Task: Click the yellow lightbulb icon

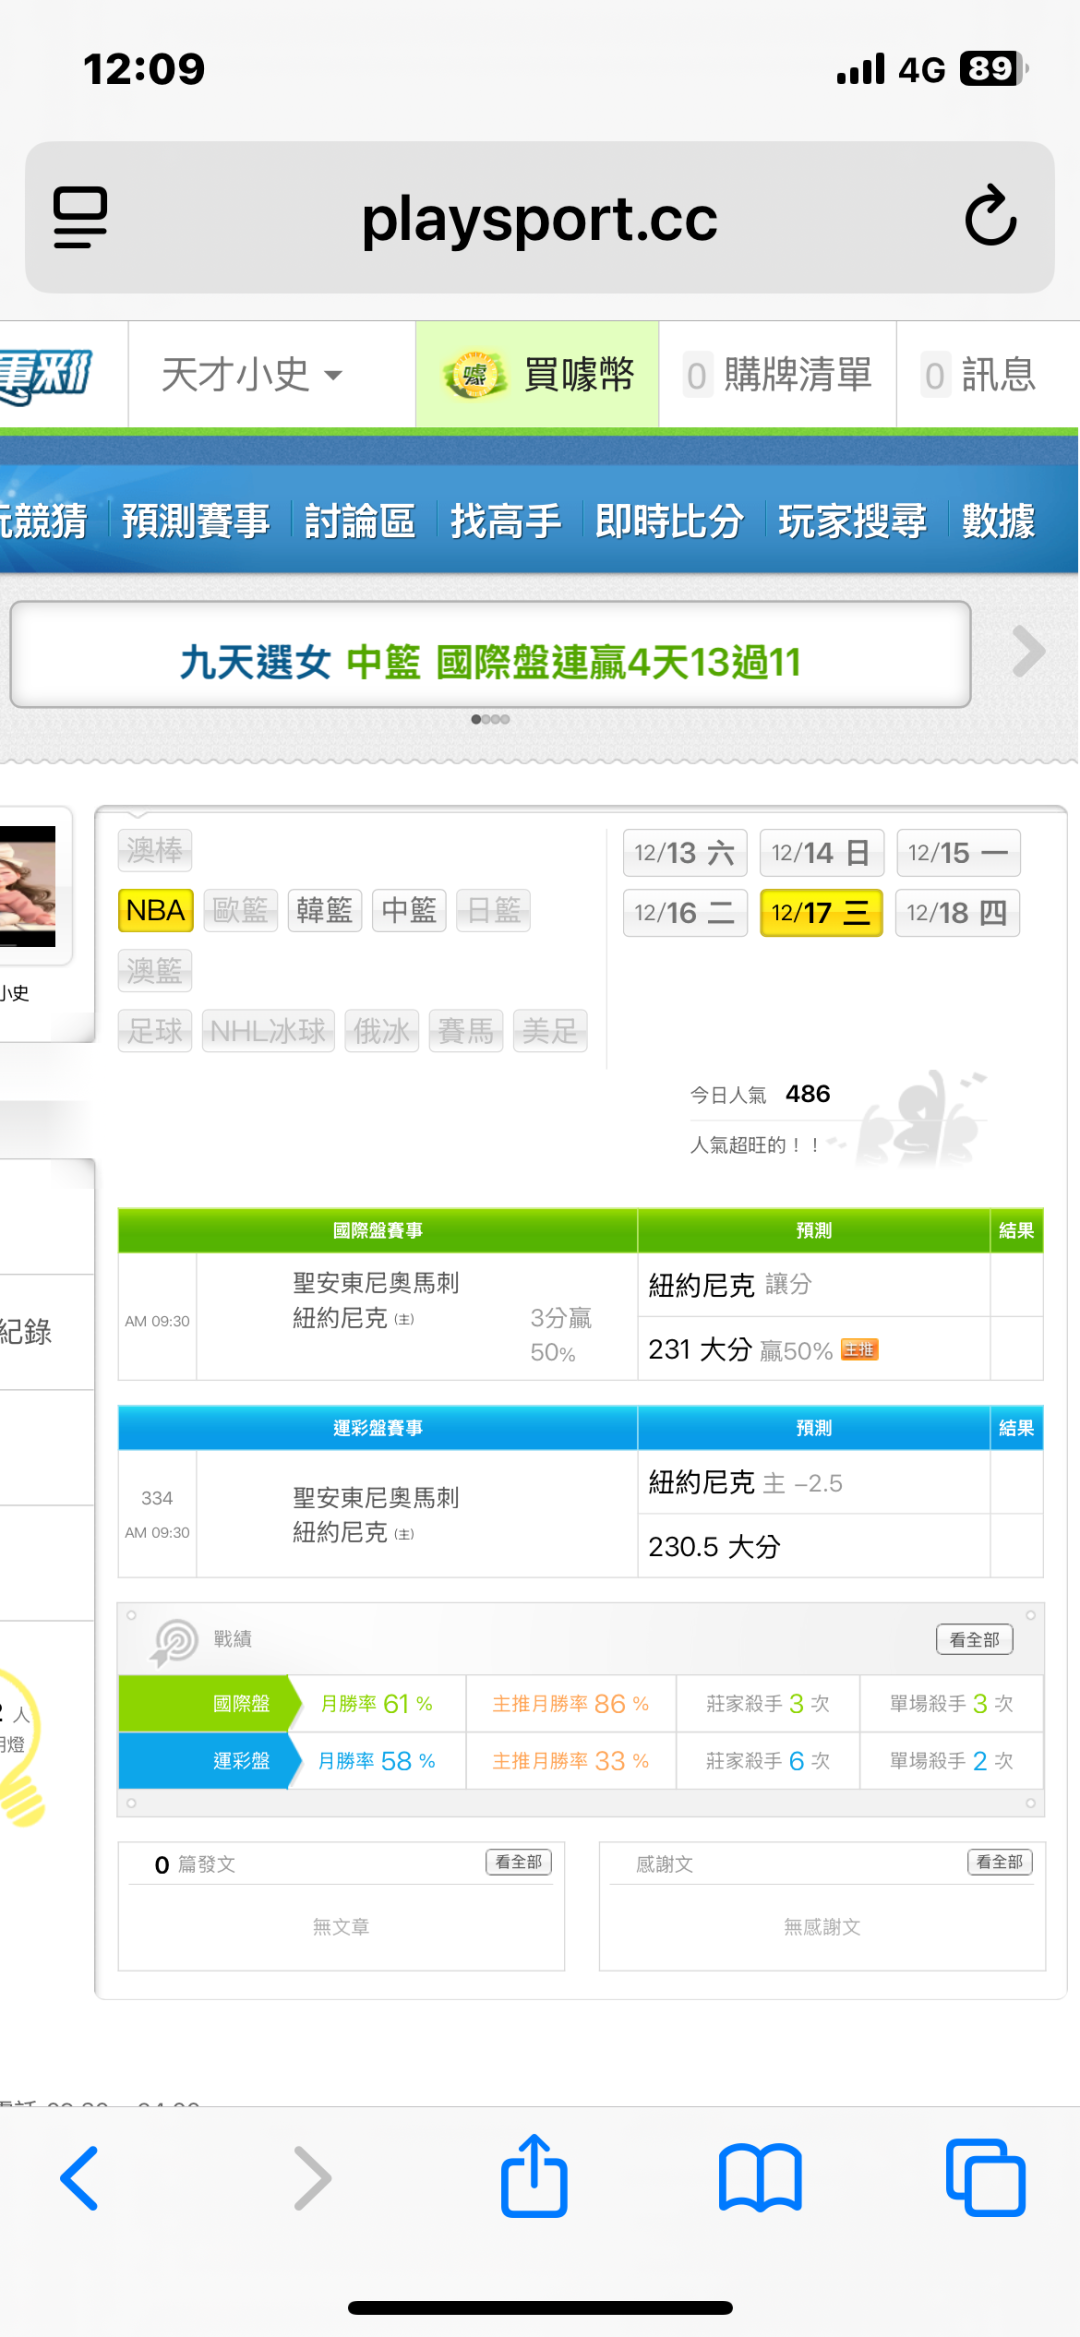Action: coord(20,1750)
